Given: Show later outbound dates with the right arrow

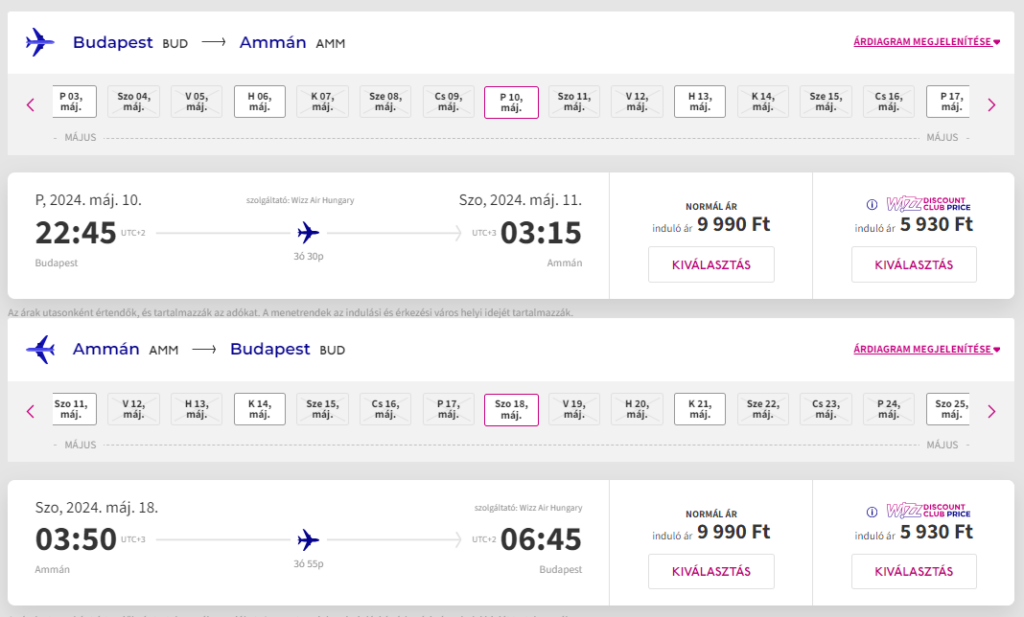Looking at the screenshot, I should (991, 104).
